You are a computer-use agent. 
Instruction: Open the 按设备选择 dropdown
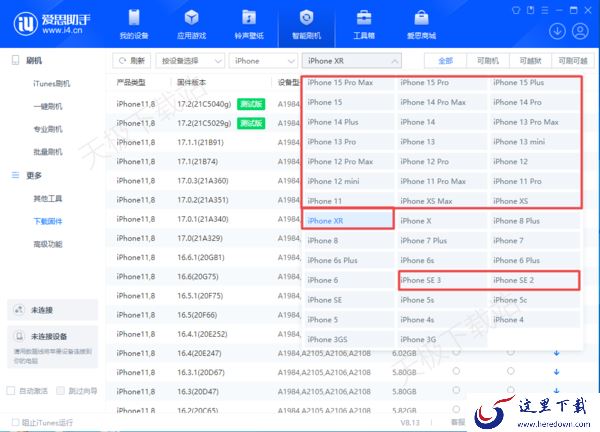click(190, 61)
